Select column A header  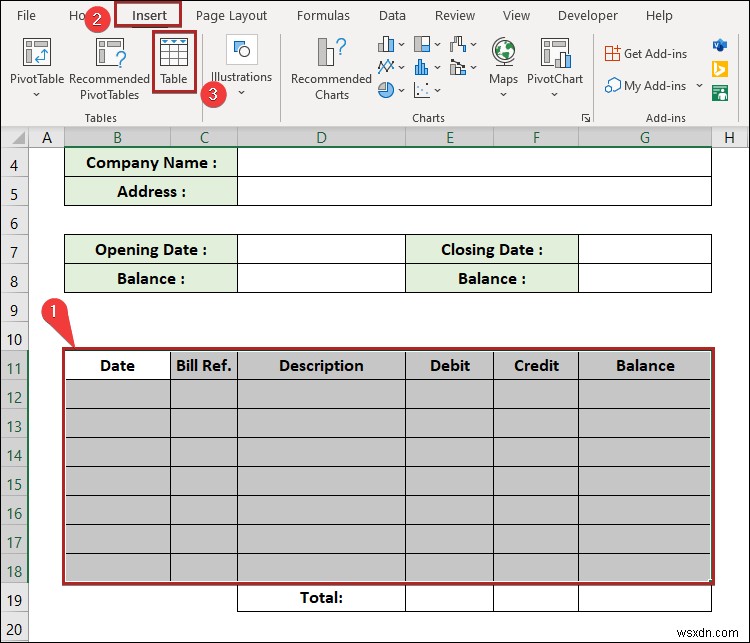click(47, 138)
